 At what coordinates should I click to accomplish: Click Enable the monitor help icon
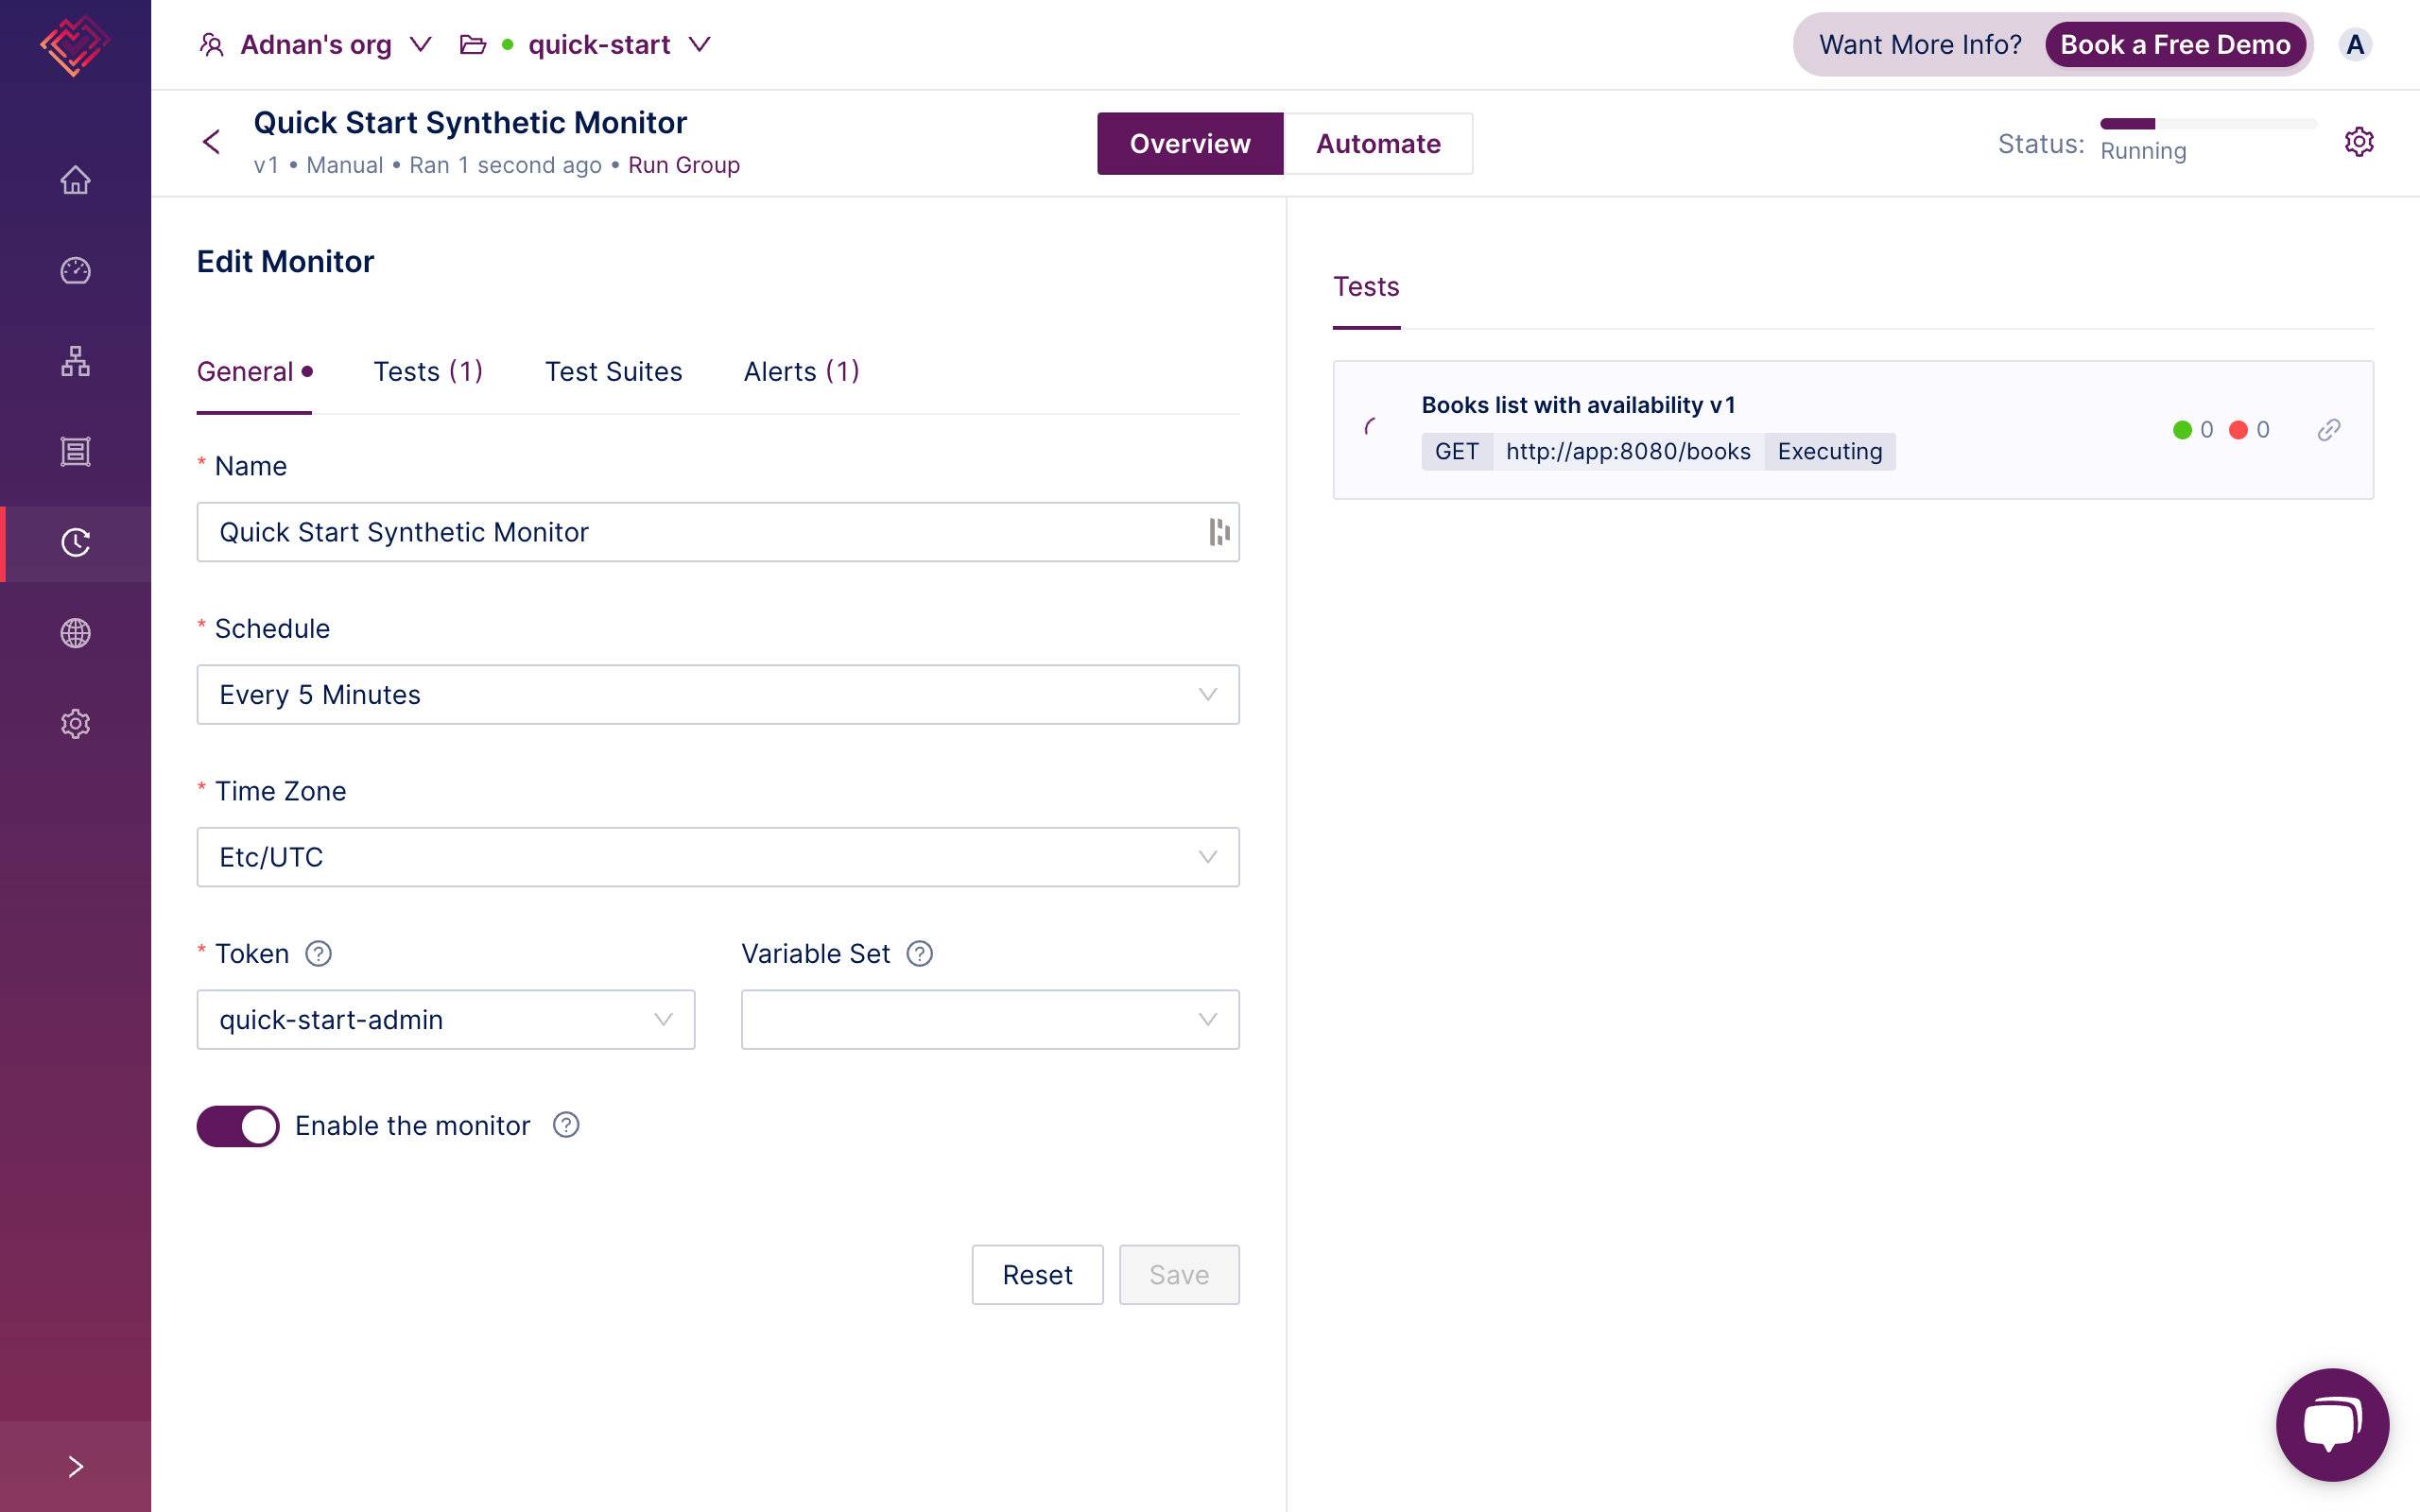coord(566,1126)
